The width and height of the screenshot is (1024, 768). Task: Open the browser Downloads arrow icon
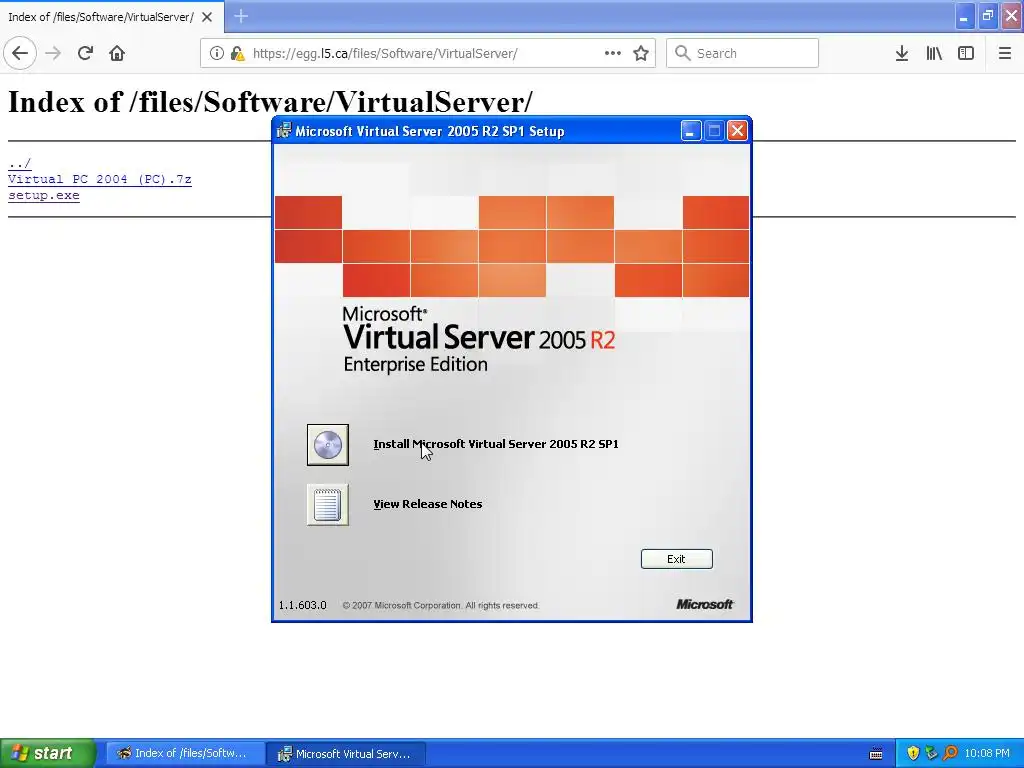pyautogui.click(x=902, y=53)
